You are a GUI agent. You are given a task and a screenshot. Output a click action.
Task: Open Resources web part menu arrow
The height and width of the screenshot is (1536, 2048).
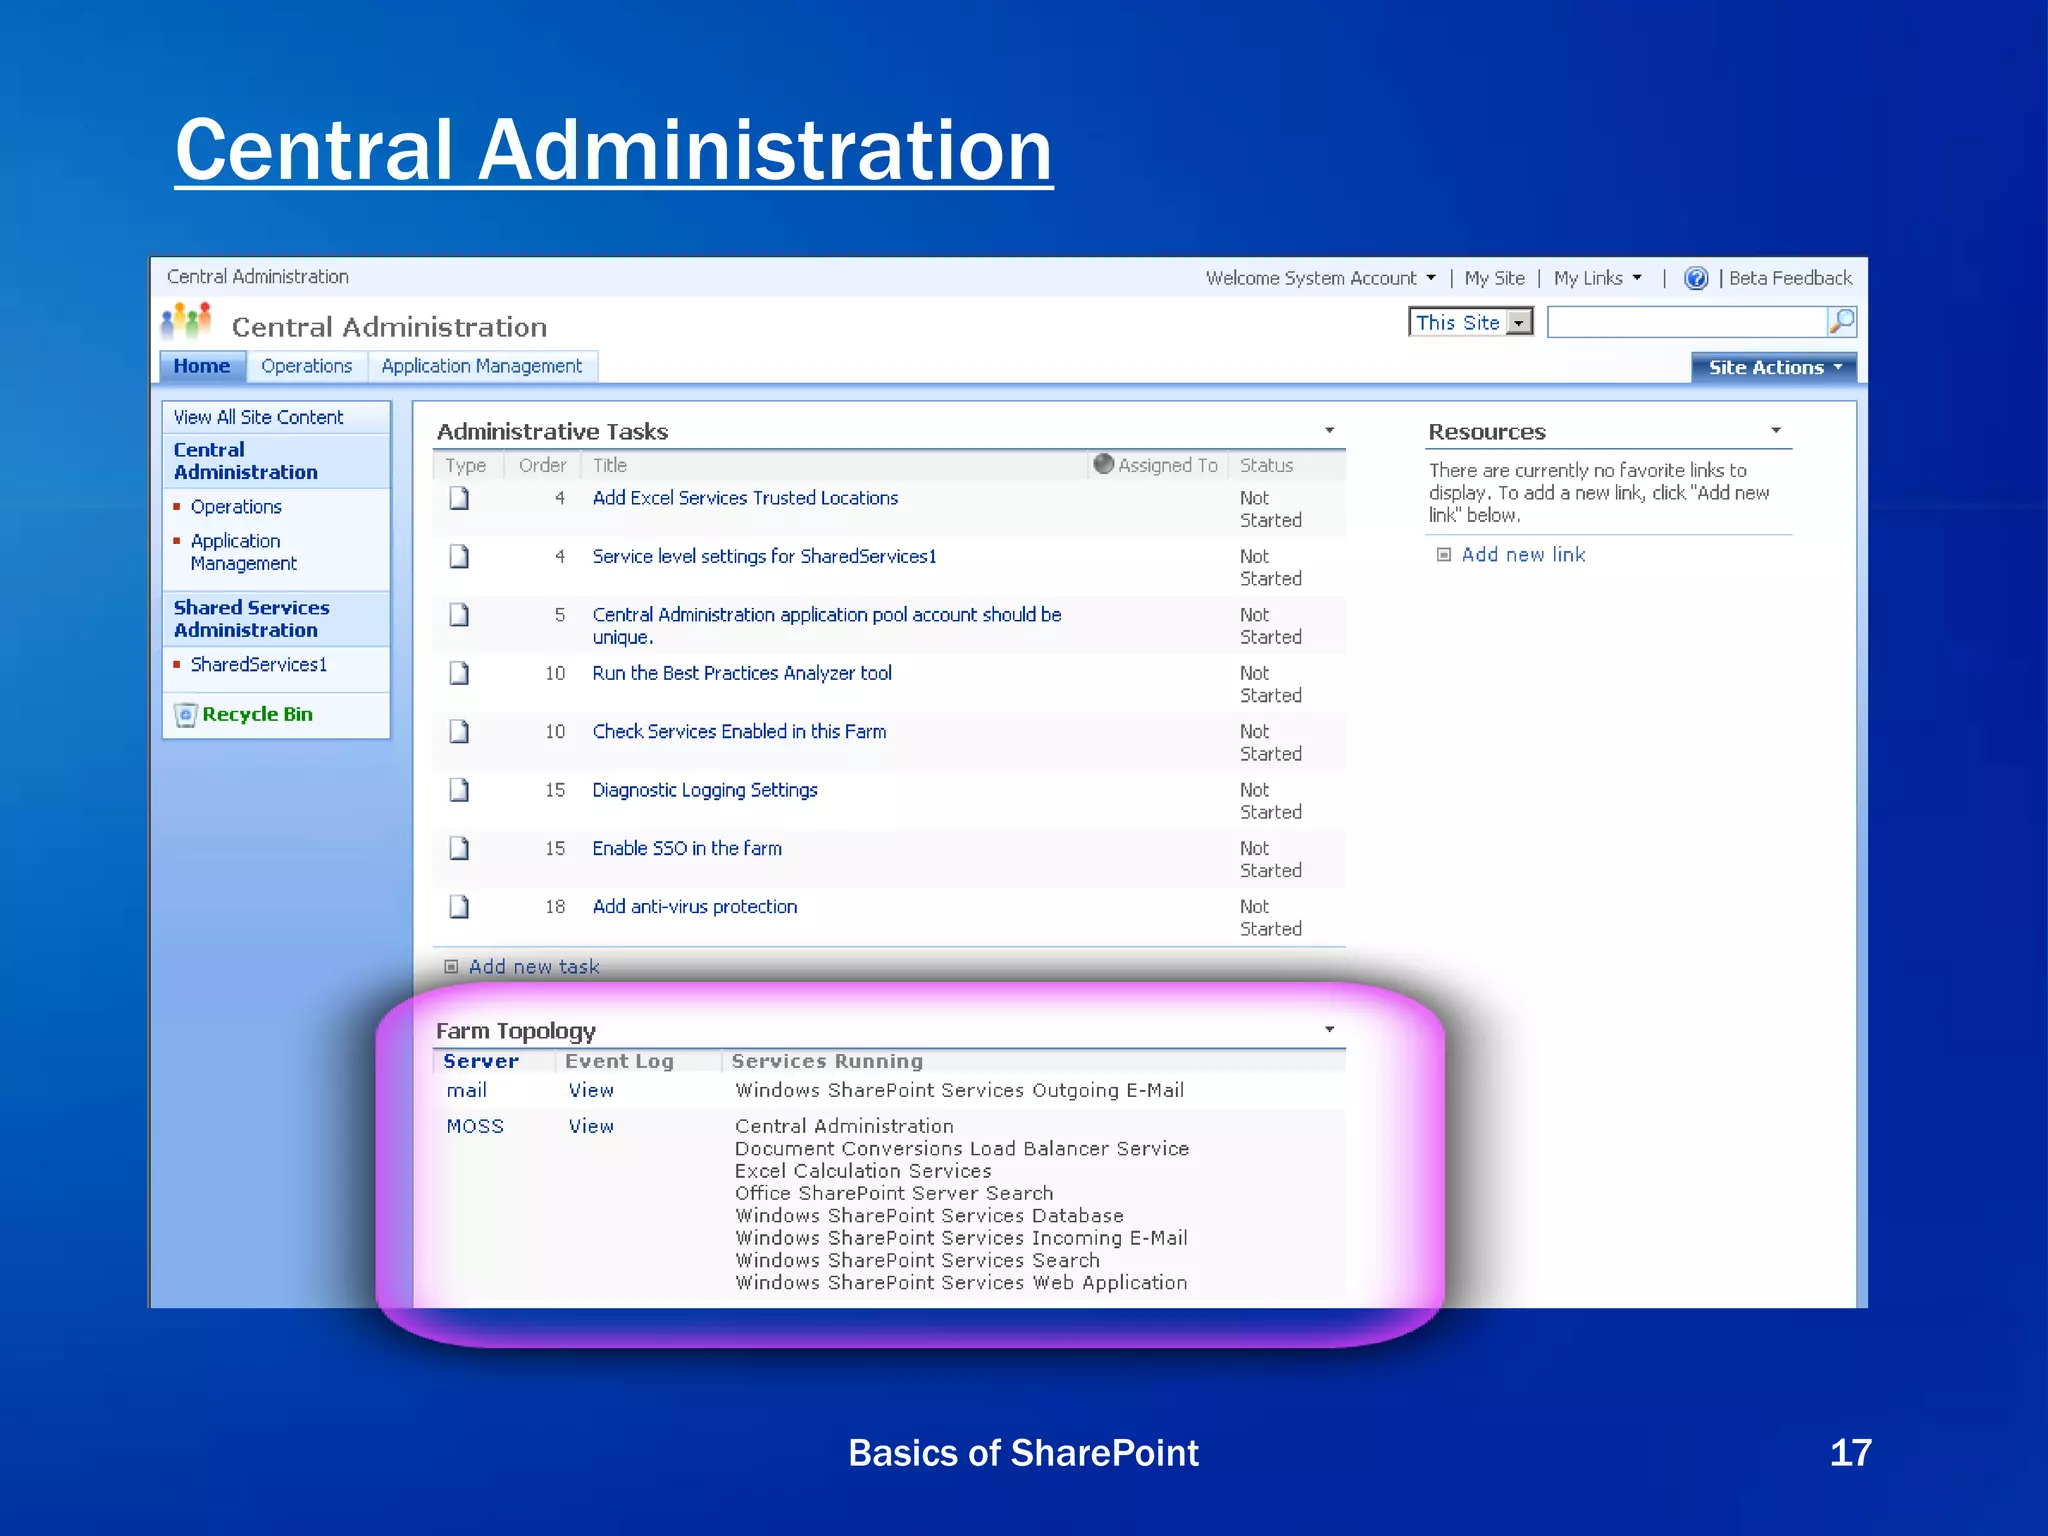point(1776,431)
